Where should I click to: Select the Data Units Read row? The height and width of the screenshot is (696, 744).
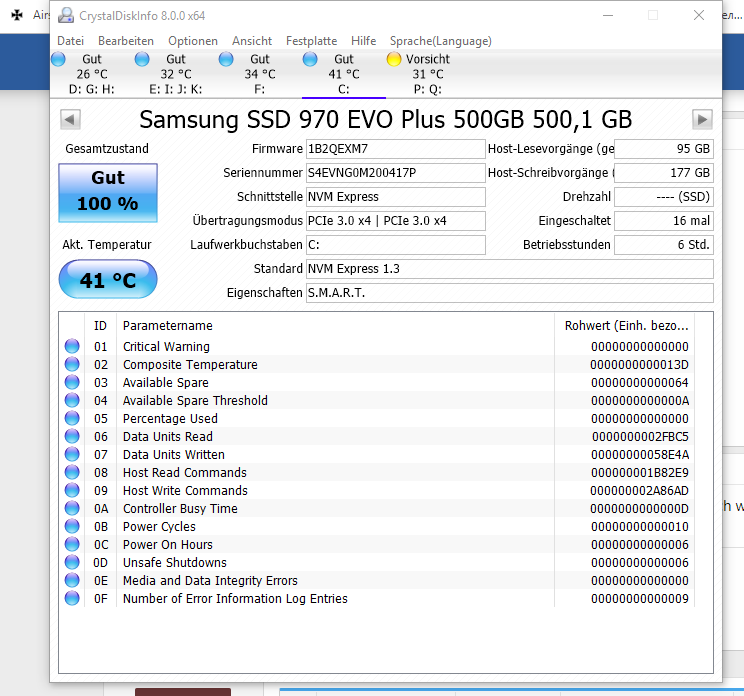[x=377, y=437]
